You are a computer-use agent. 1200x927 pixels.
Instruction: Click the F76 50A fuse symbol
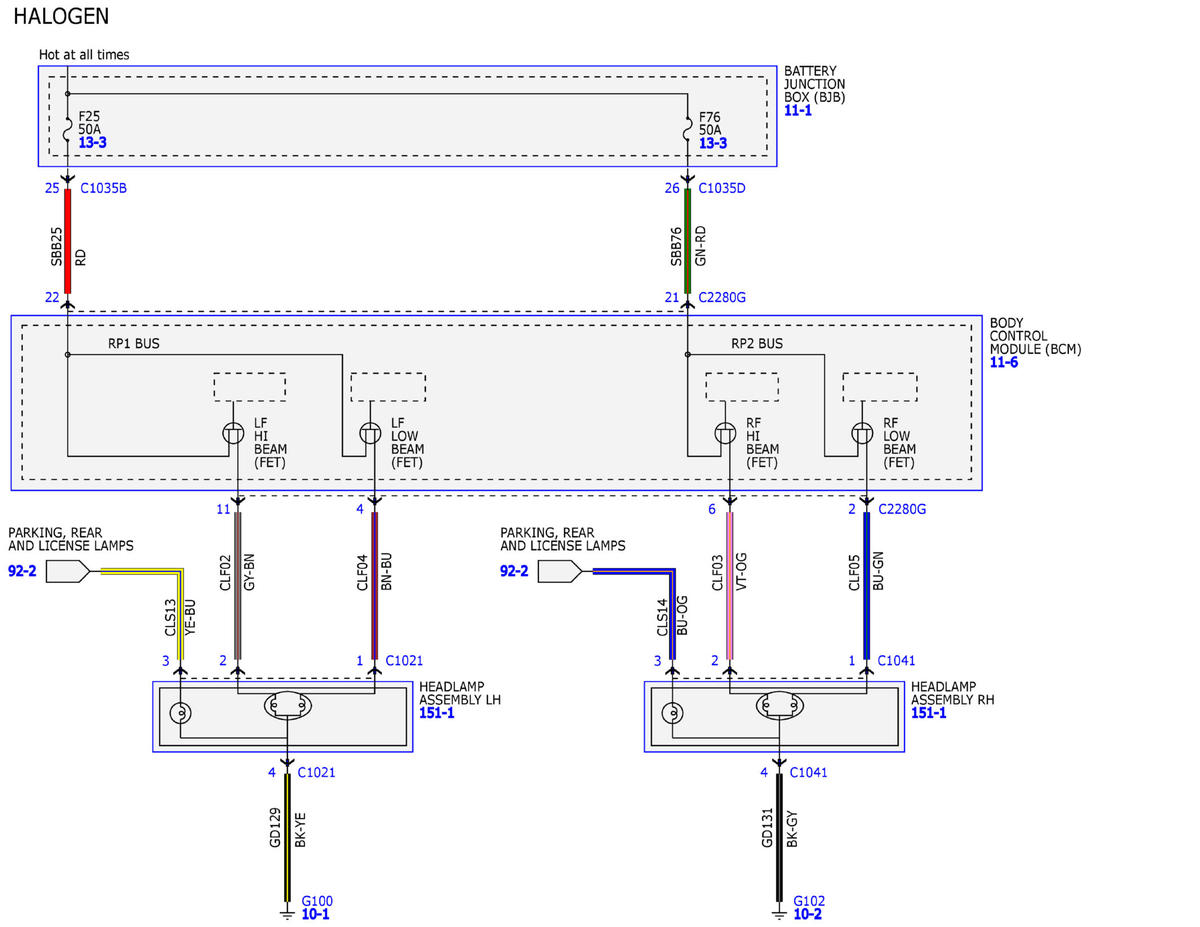coord(688,131)
